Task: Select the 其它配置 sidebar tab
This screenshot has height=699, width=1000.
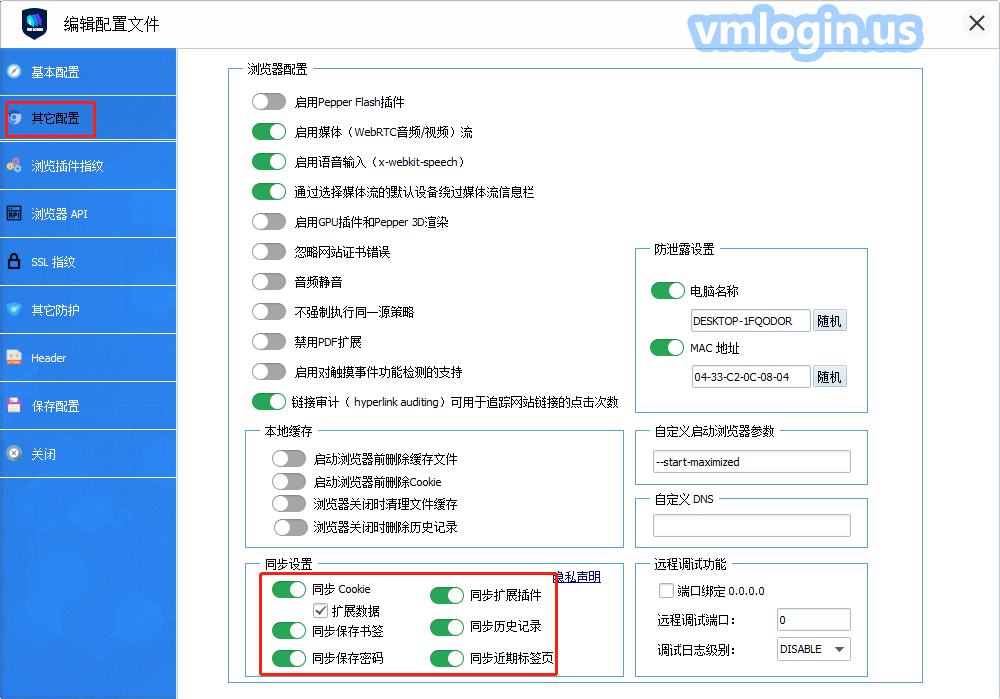Action: pyautogui.click(x=55, y=119)
